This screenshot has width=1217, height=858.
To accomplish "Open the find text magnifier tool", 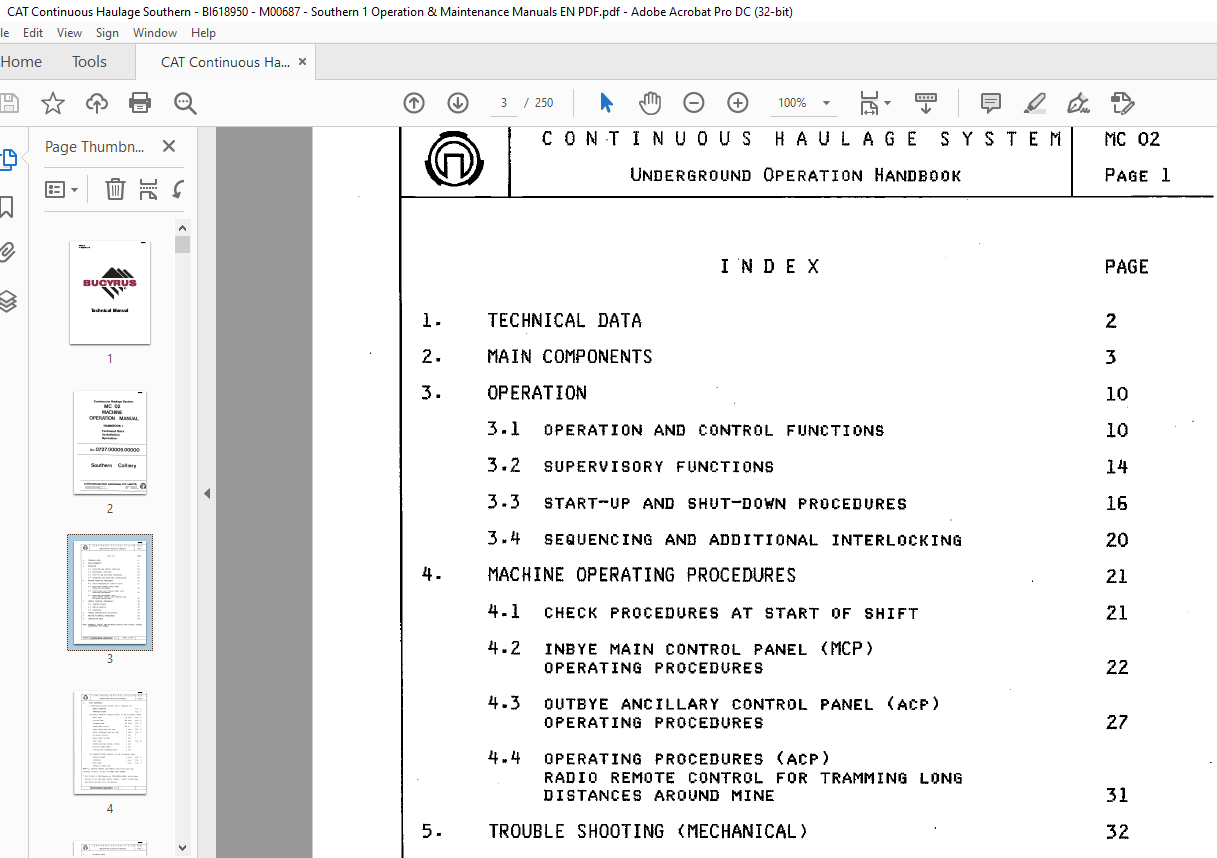I will pos(185,103).
